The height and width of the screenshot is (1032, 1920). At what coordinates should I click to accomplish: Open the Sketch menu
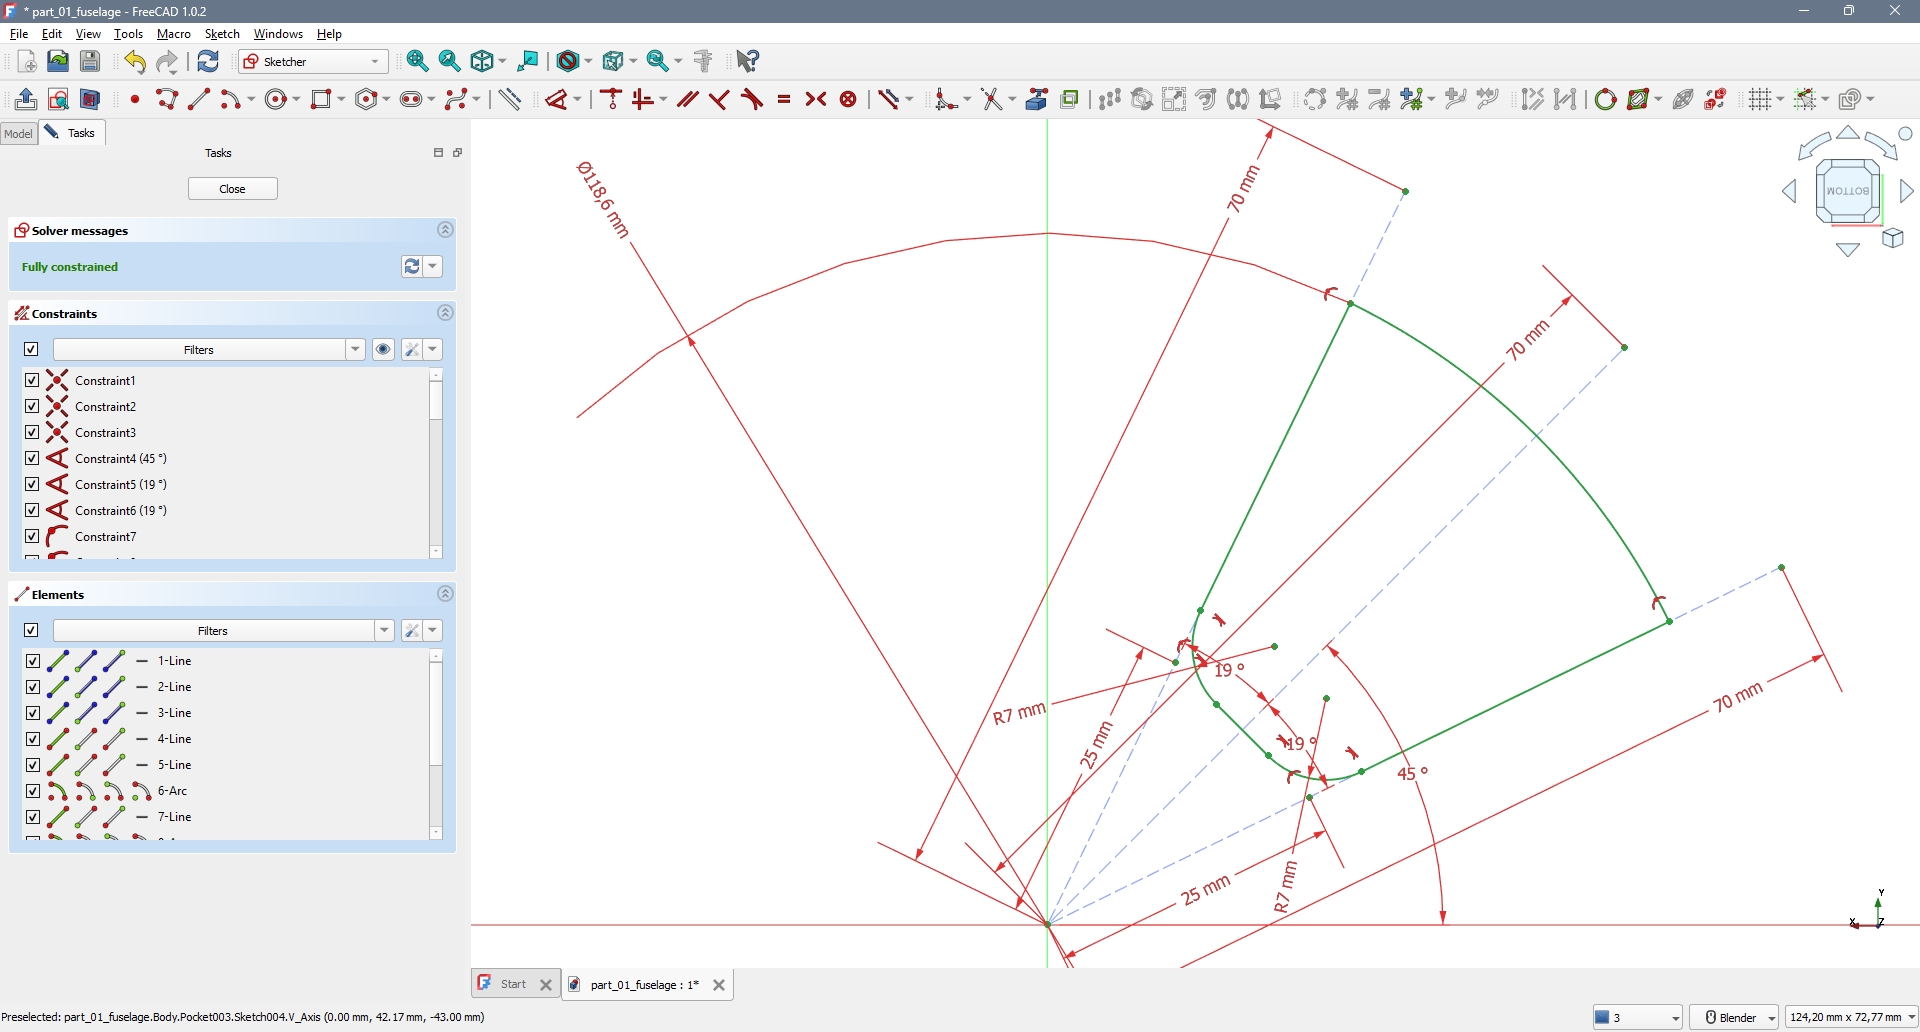click(x=222, y=34)
